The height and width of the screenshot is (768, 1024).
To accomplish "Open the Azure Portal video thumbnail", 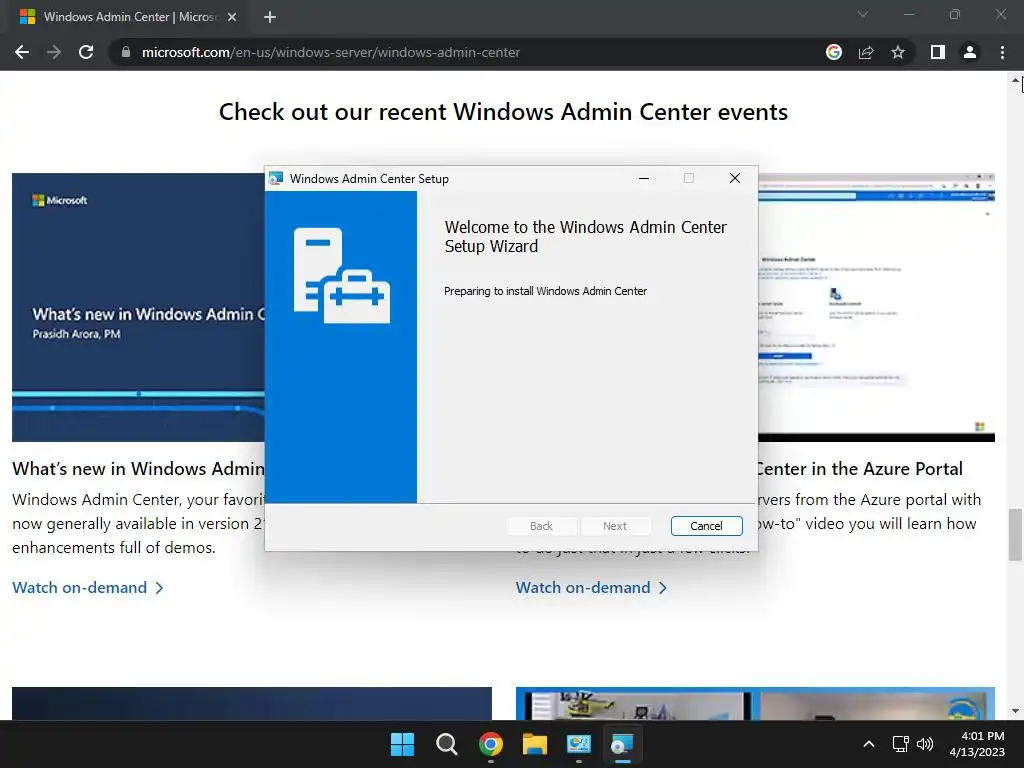I will click(x=876, y=307).
